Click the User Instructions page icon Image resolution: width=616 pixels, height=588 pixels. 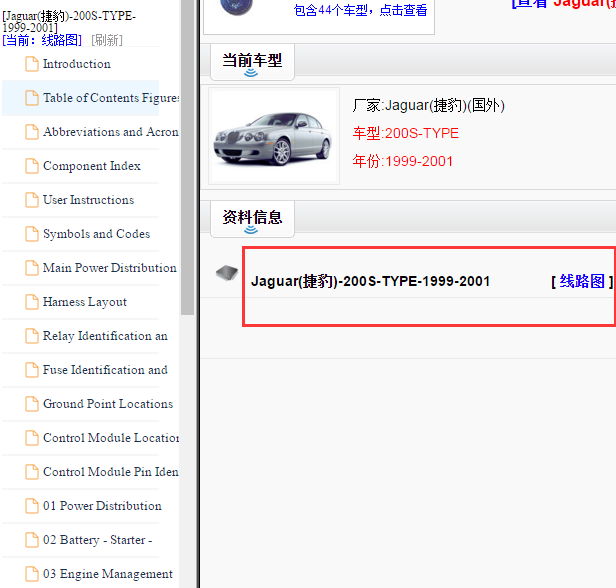coord(32,200)
